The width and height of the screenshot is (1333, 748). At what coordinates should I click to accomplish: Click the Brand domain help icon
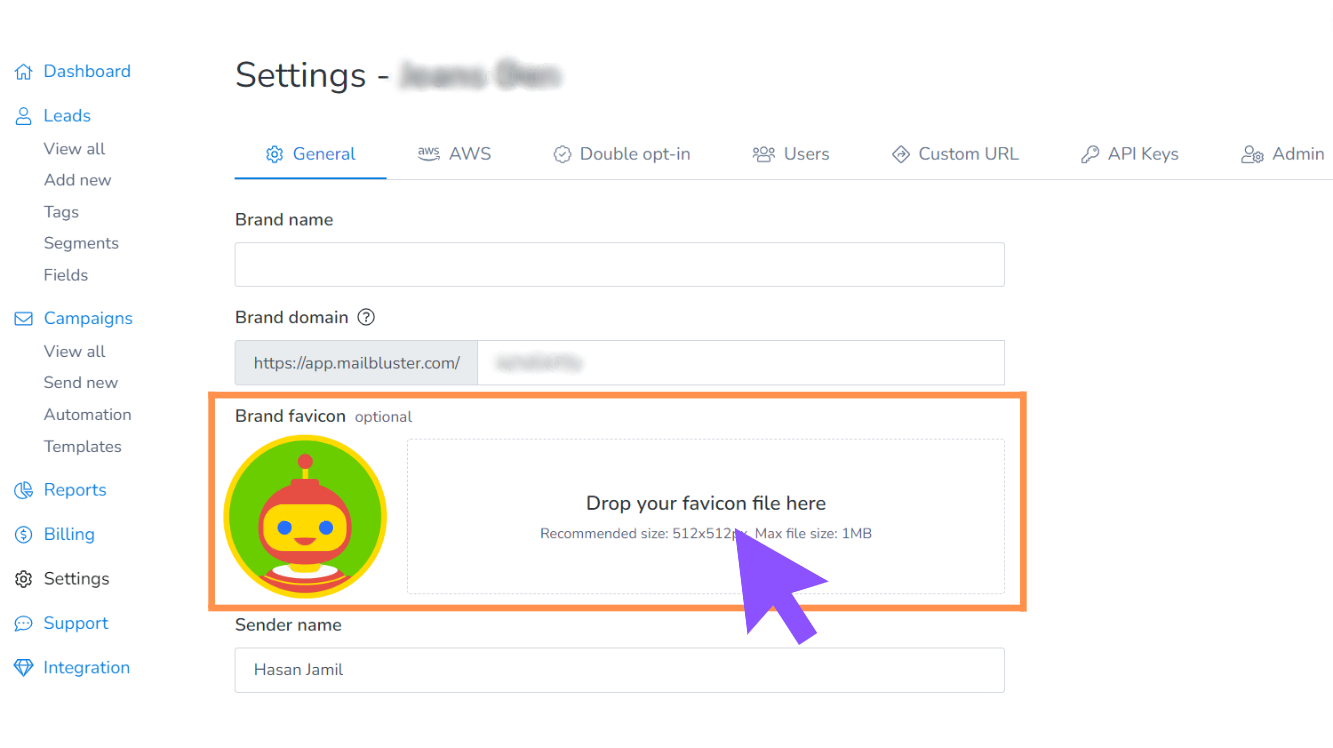click(366, 317)
